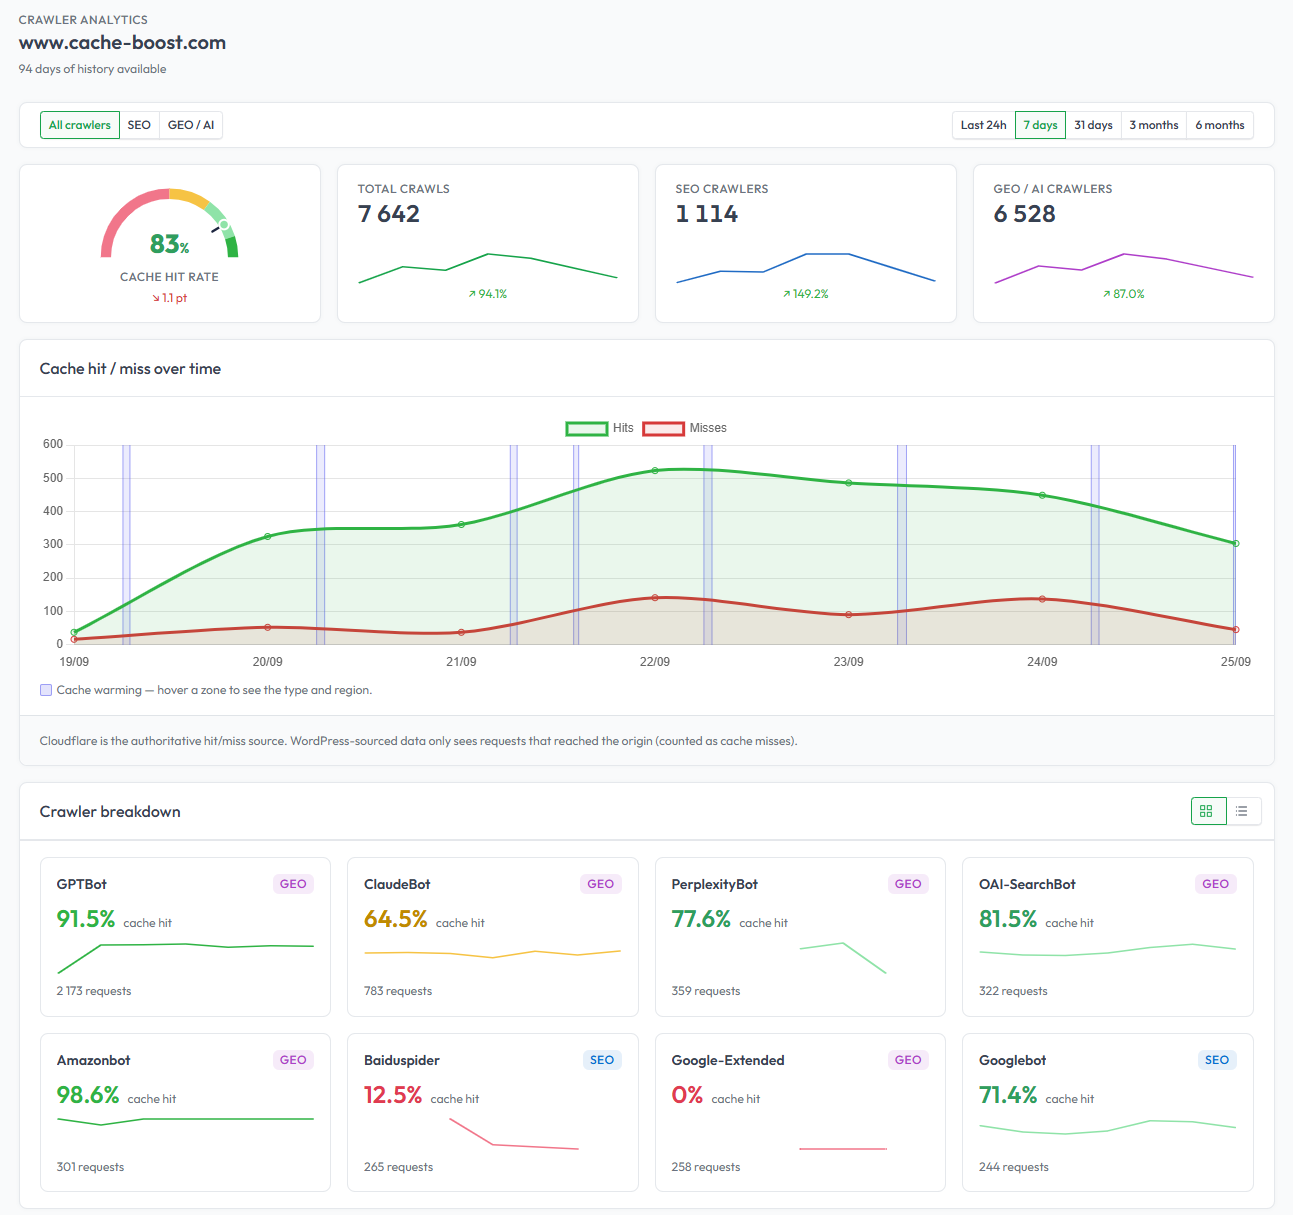Choose the 31 days time range
1293x1215 pixels.
(x=1093, y=125)
